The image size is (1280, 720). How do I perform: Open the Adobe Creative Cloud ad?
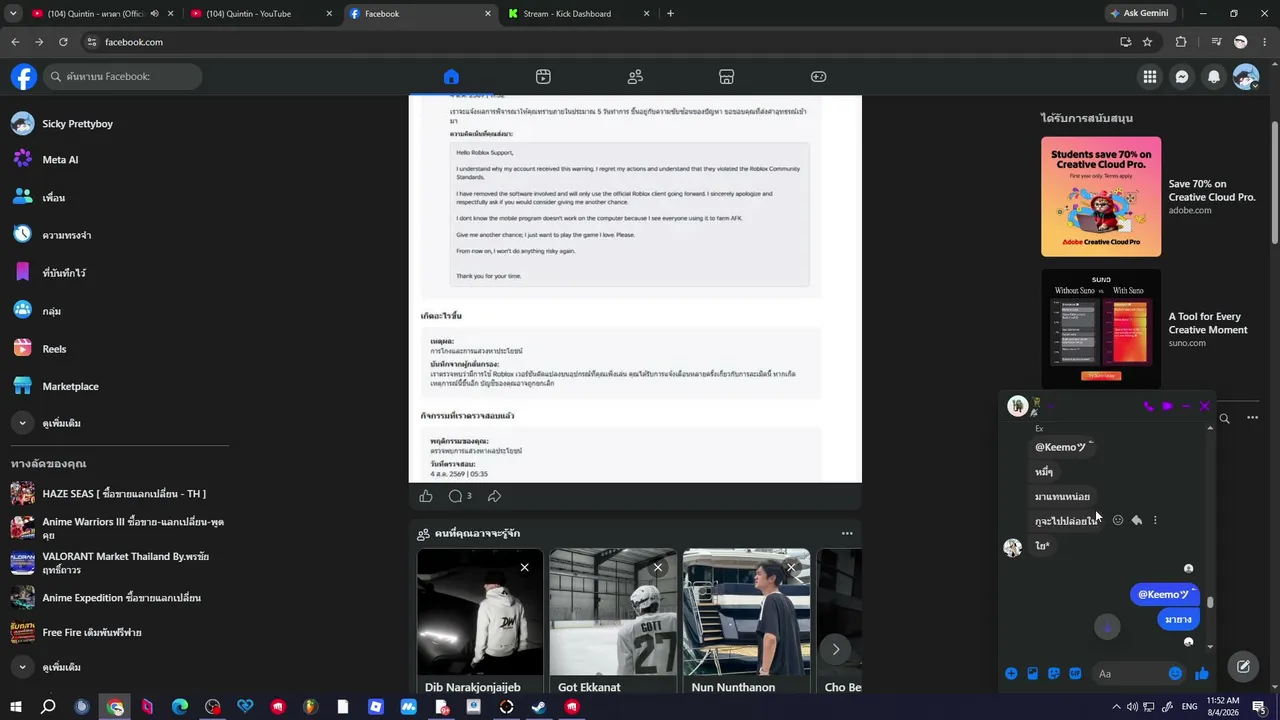[x=1101, y=197]
